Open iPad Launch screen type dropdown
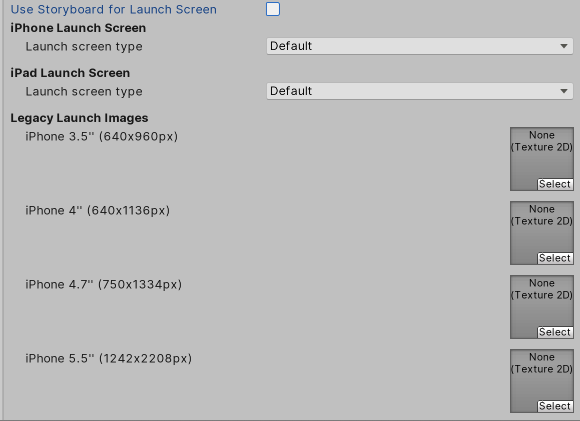 [x=420, y=91]
